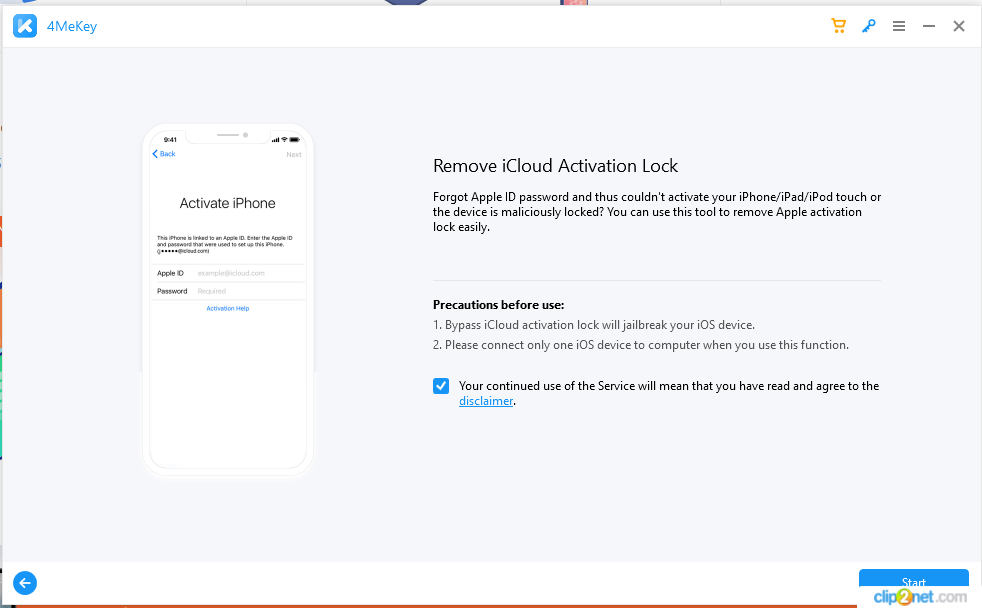This screenshot has height=608, width=982.
Task: Minimize the 4MeKey window
Action: (x=928, y=26)
